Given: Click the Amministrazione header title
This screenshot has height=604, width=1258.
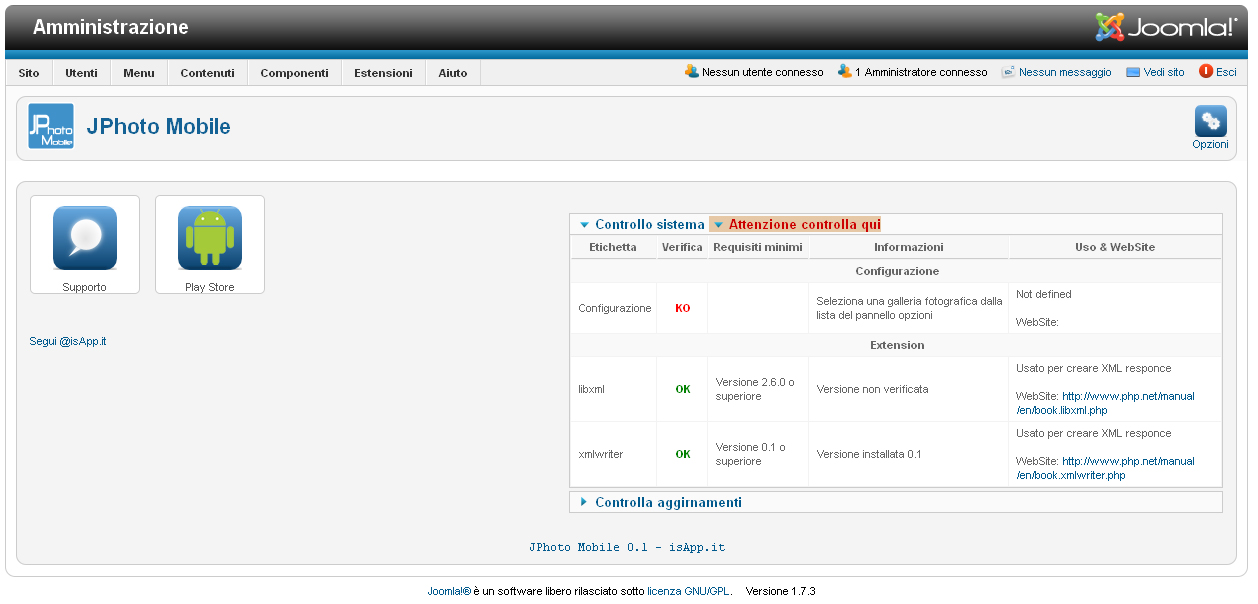Looking at the screenshot, I should [110, 28].
